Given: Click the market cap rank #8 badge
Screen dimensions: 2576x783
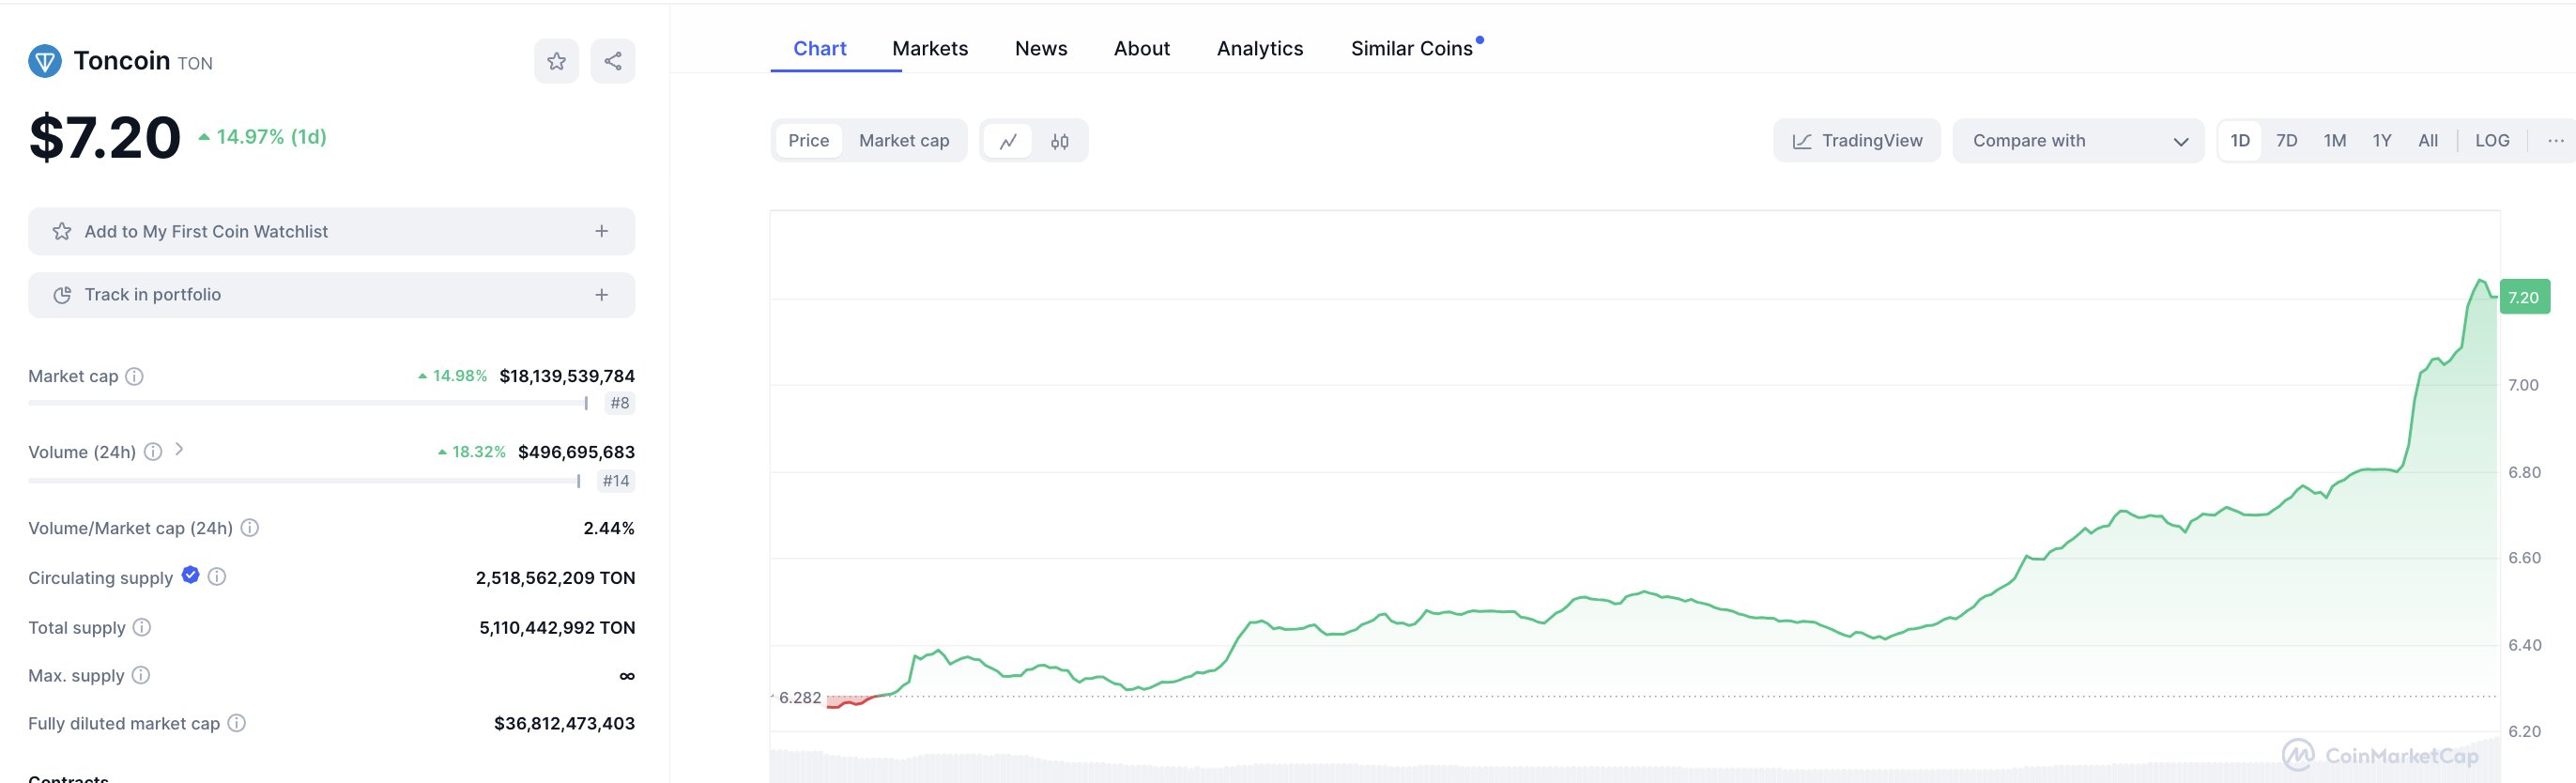Looking at the screenshot, I should (620, 403).
